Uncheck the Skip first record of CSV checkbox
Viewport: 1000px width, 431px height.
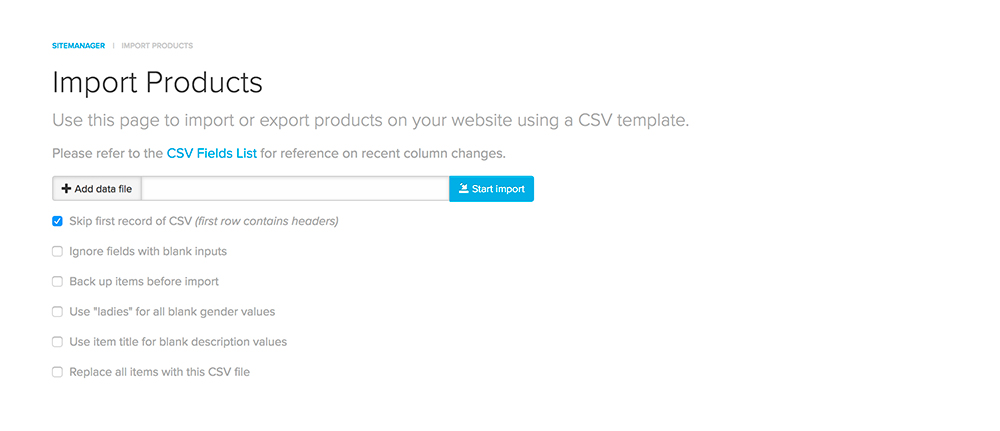coord(57,221)
